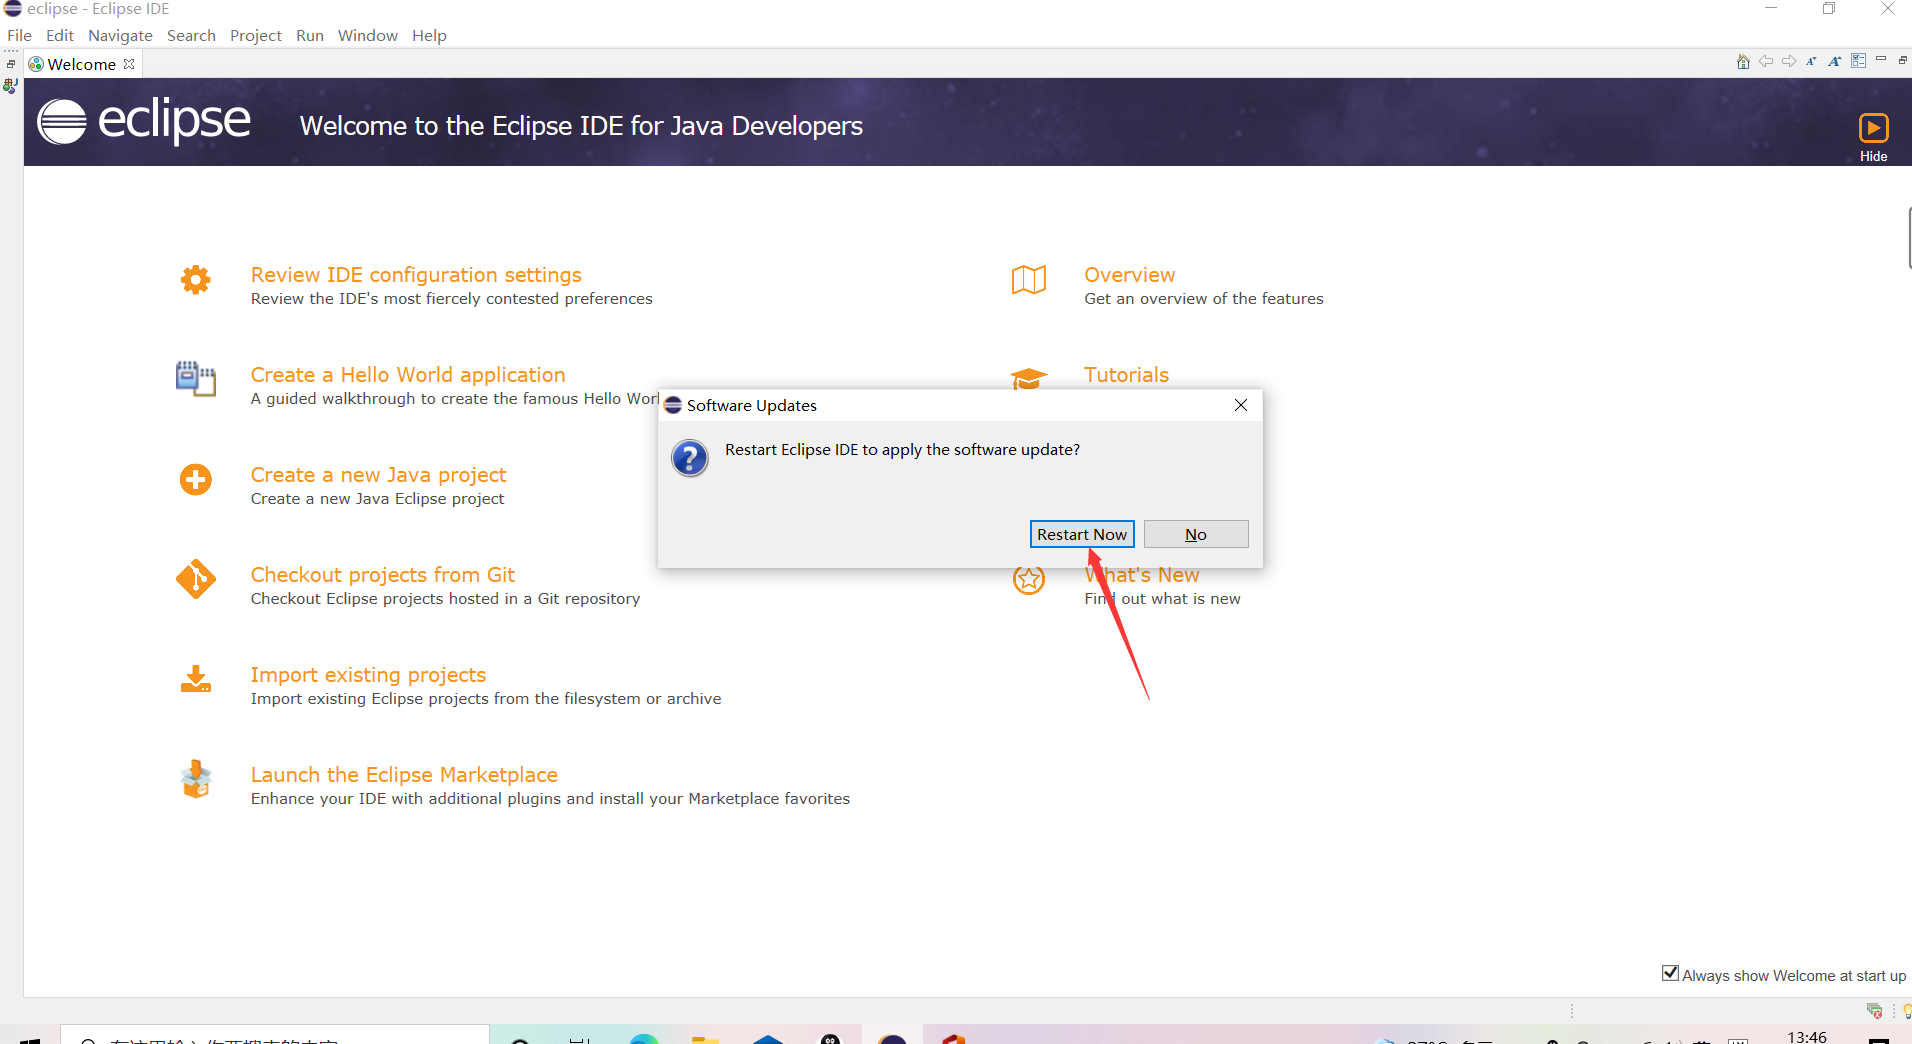Open the Tutorials link
1912x1044 pixels.
[x=1126, y=375]
